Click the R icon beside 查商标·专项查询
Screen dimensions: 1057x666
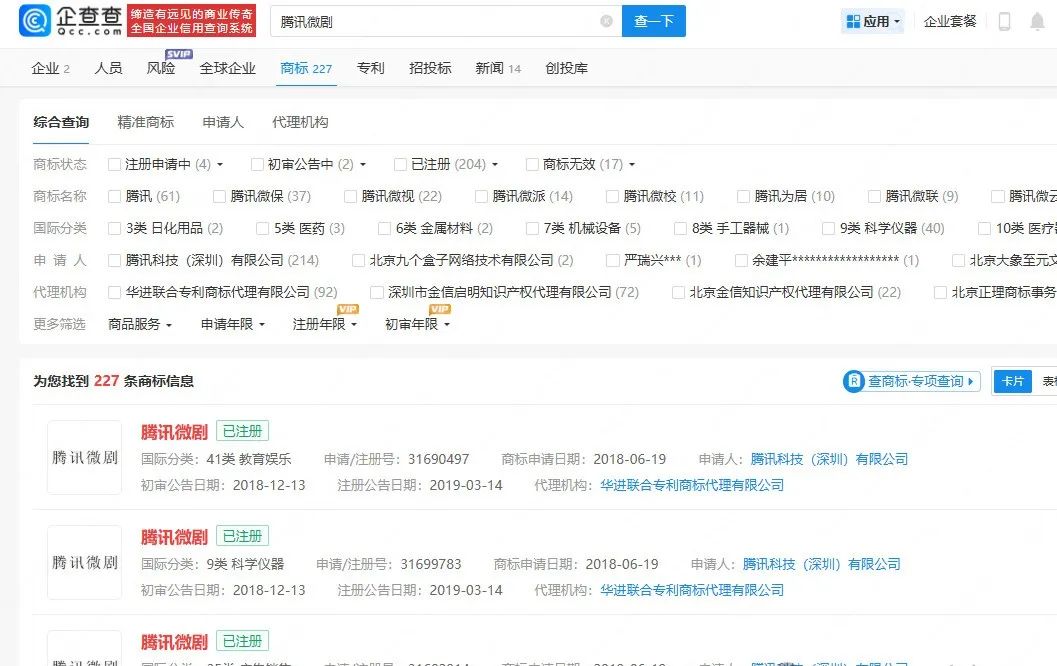click(x=853, y=381)
